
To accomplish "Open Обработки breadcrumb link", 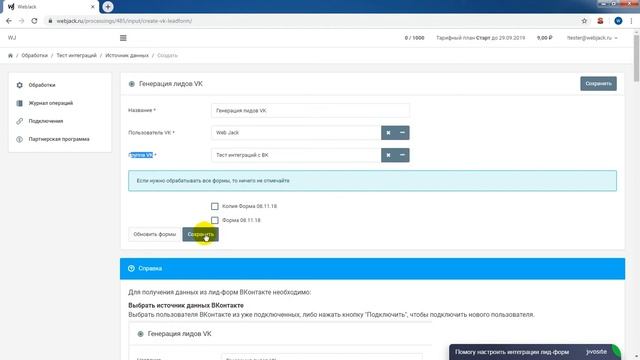I will [x=34, y=56].
